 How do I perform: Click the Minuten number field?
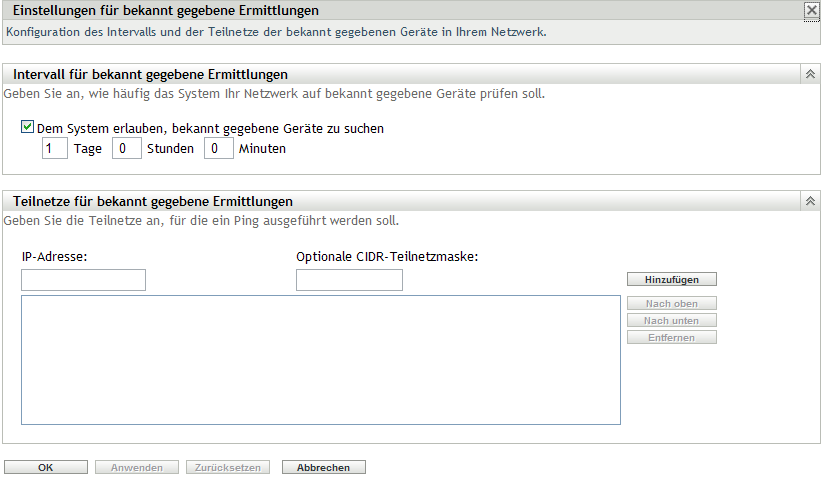(218, 149)
